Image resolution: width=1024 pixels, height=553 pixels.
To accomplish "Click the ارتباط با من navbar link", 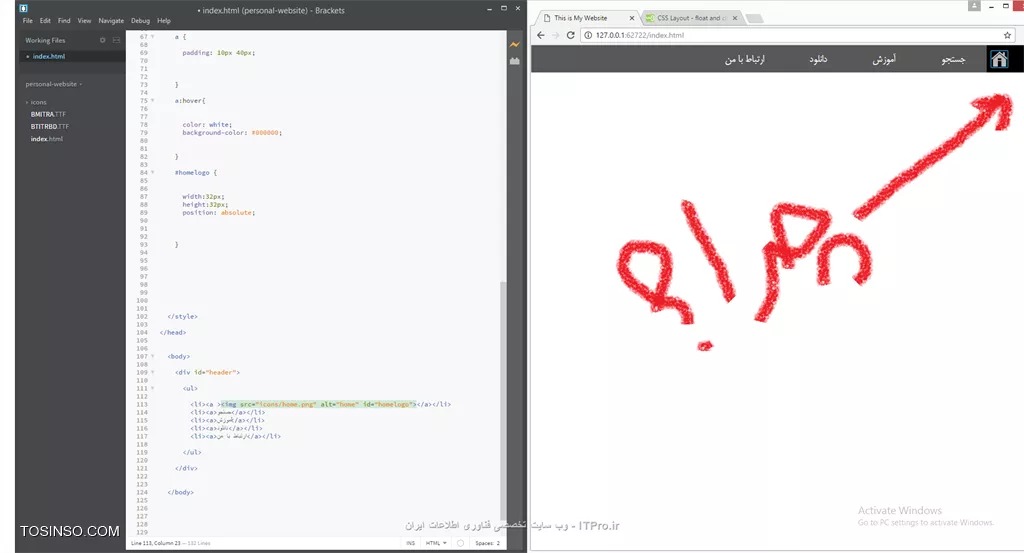I will [x=745, y=59].
